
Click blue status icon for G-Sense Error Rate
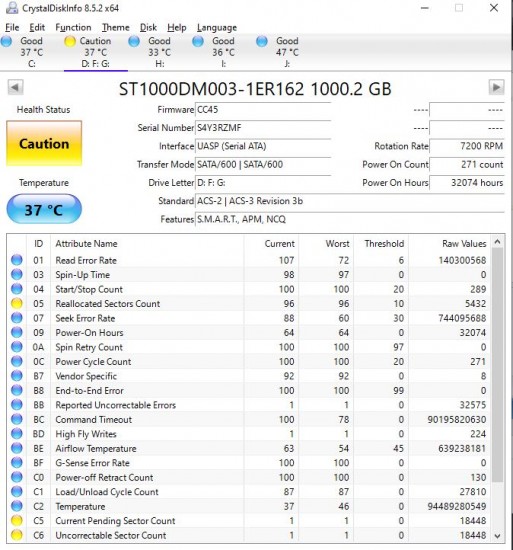pyautogui.click(x=16, y=463)
